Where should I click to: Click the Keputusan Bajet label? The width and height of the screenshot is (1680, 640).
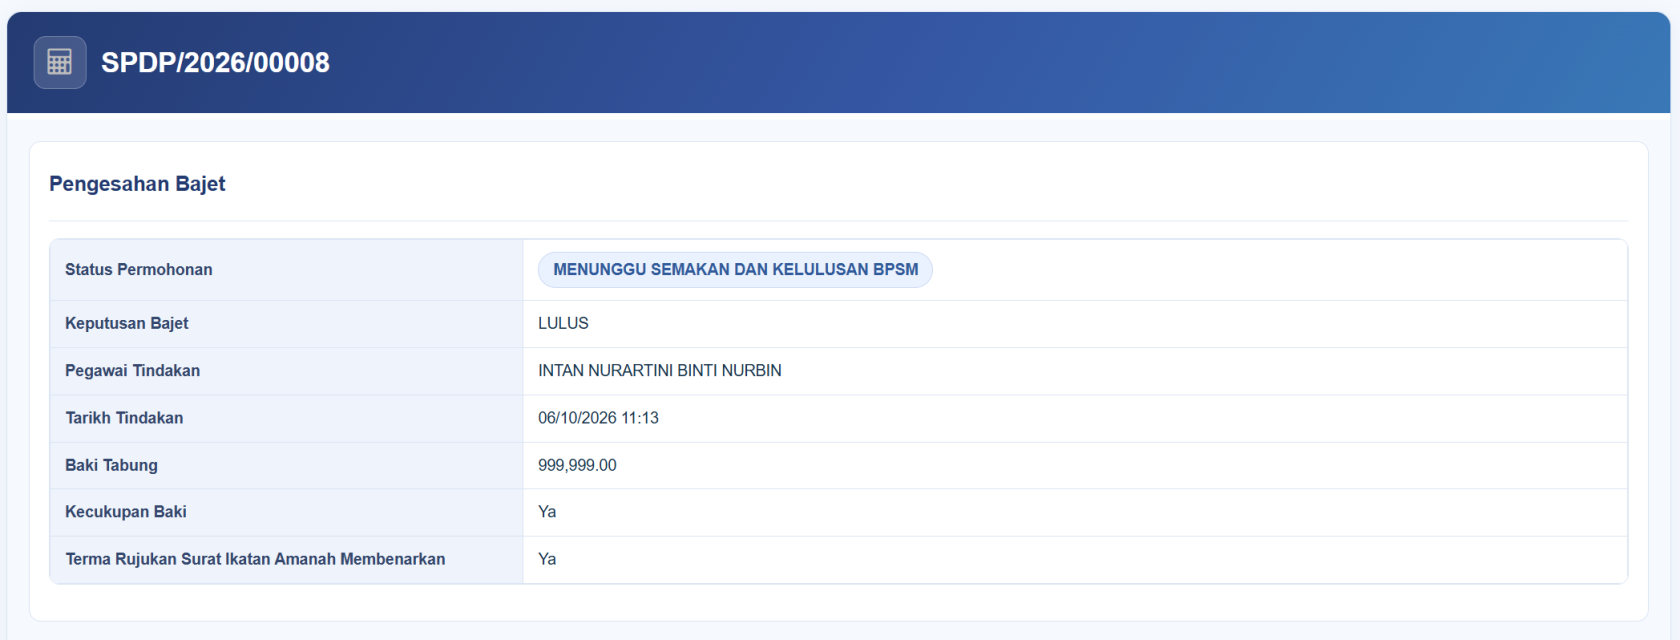tap(127, 324)
